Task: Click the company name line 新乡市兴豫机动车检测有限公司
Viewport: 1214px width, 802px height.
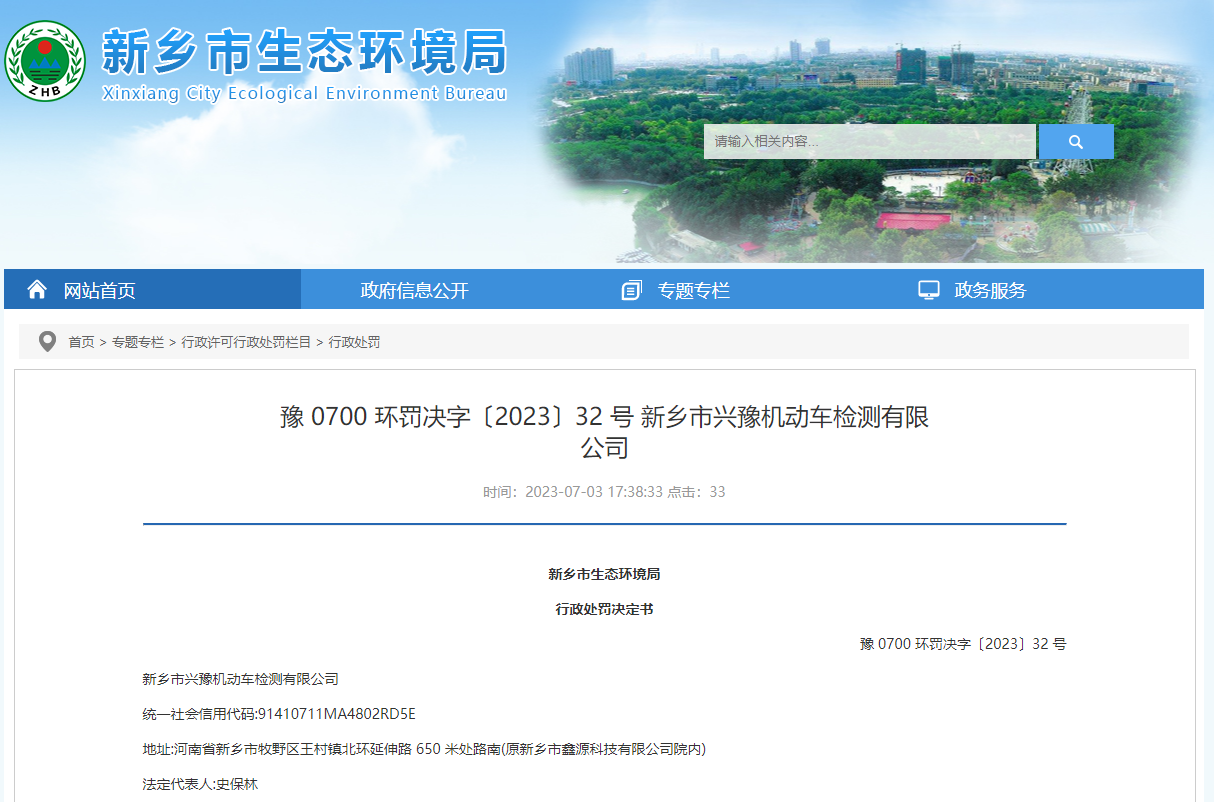Action: 241,679
